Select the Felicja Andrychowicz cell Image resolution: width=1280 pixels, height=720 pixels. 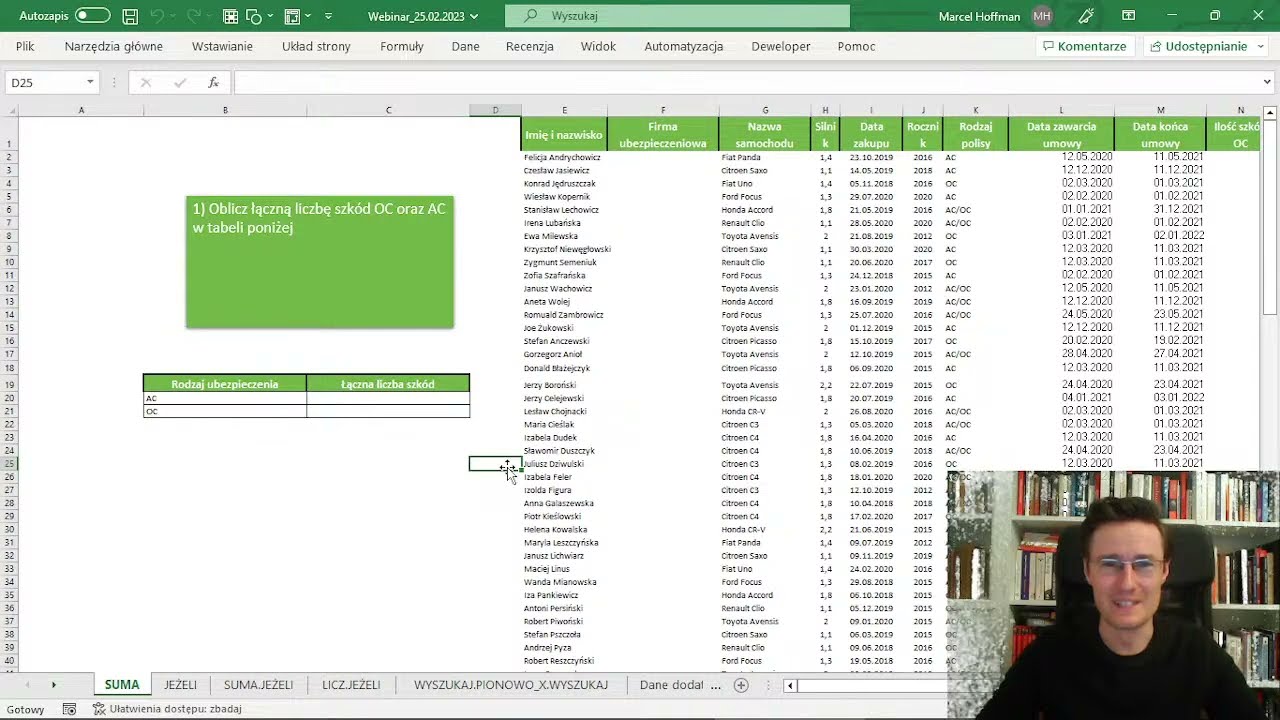[564, 157]
